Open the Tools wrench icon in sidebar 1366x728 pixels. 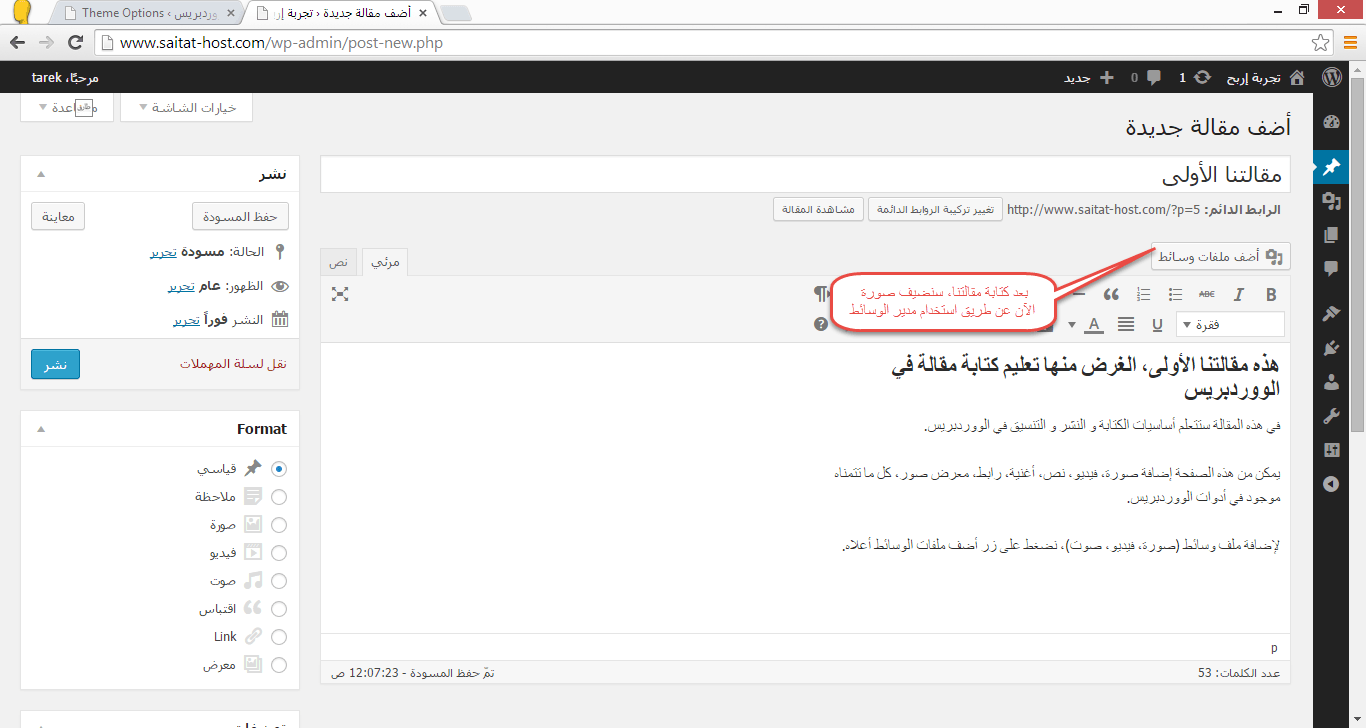coord(1331,416)
